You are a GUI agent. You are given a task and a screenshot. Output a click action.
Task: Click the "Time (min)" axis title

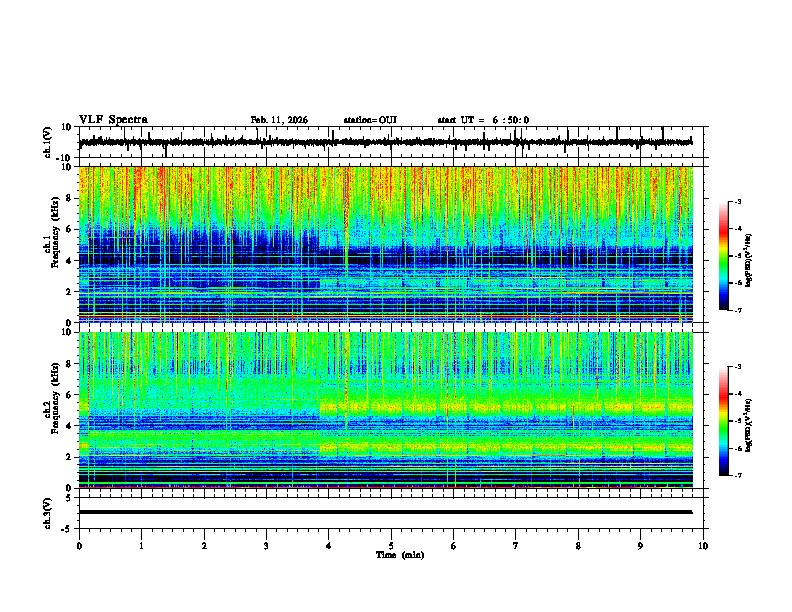pyautogui.click(x=400, y=555)
